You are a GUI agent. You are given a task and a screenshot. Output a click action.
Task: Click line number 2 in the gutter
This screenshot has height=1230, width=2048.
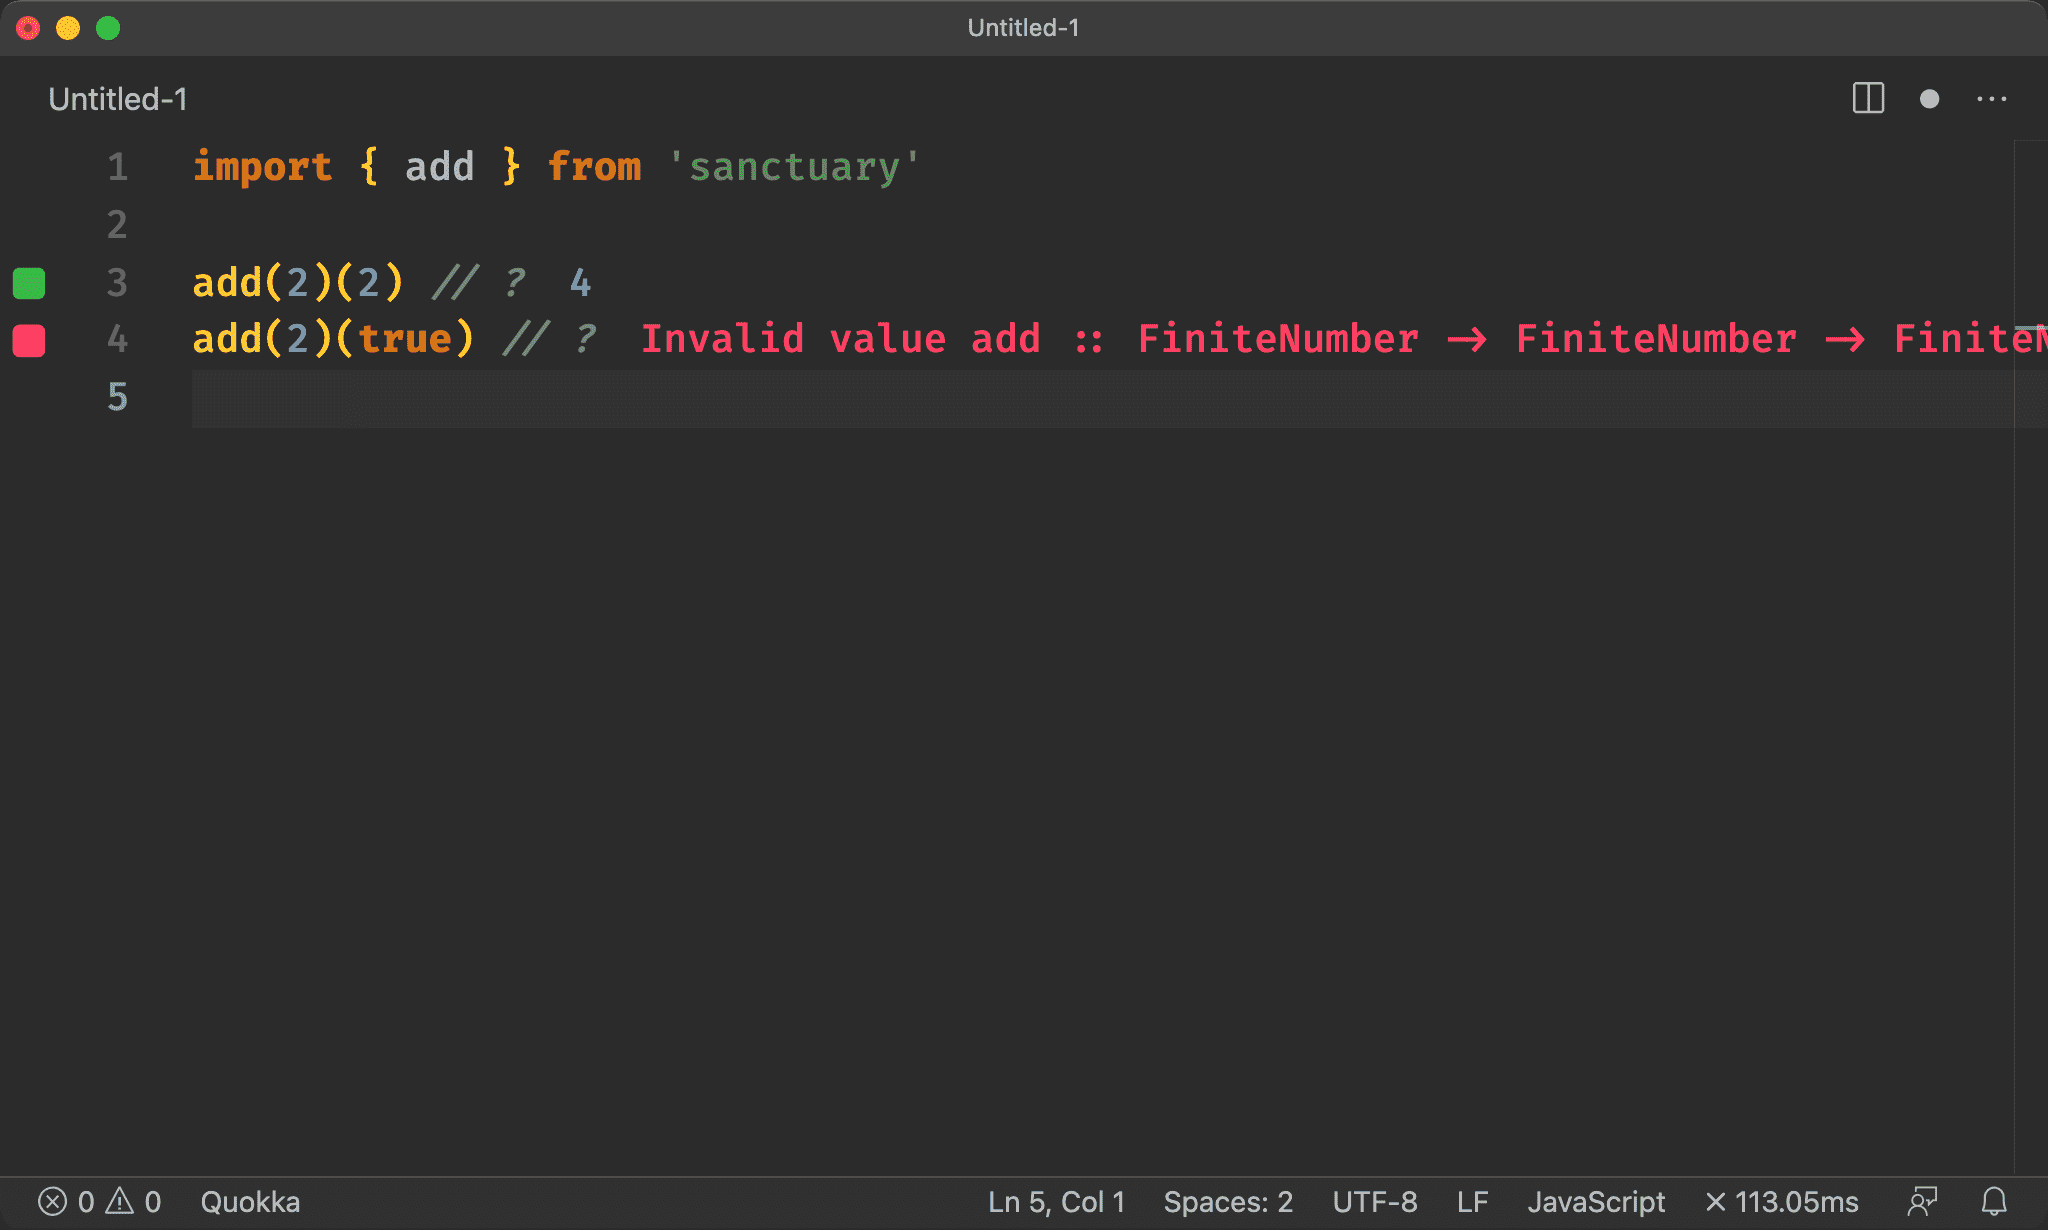[x=117, y=225]
